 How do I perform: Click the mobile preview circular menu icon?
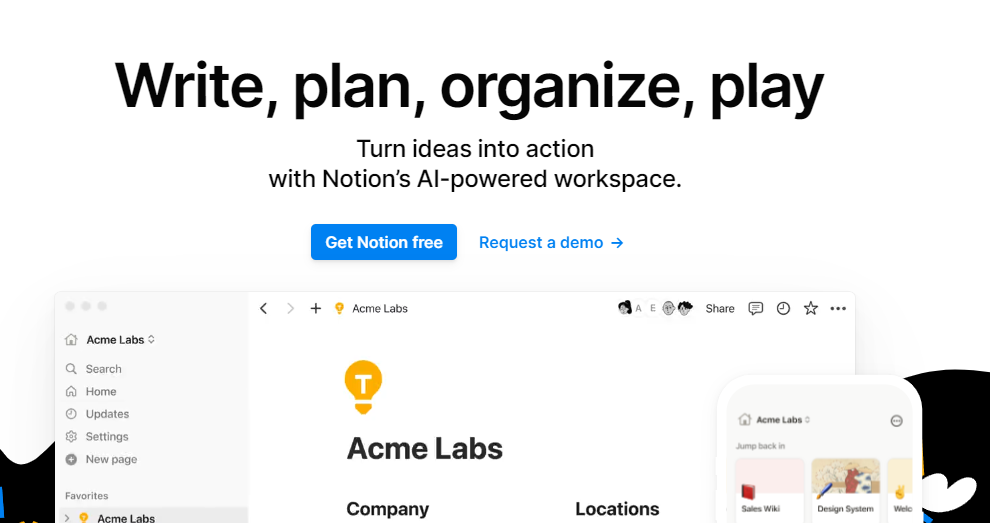click(896, 421)
